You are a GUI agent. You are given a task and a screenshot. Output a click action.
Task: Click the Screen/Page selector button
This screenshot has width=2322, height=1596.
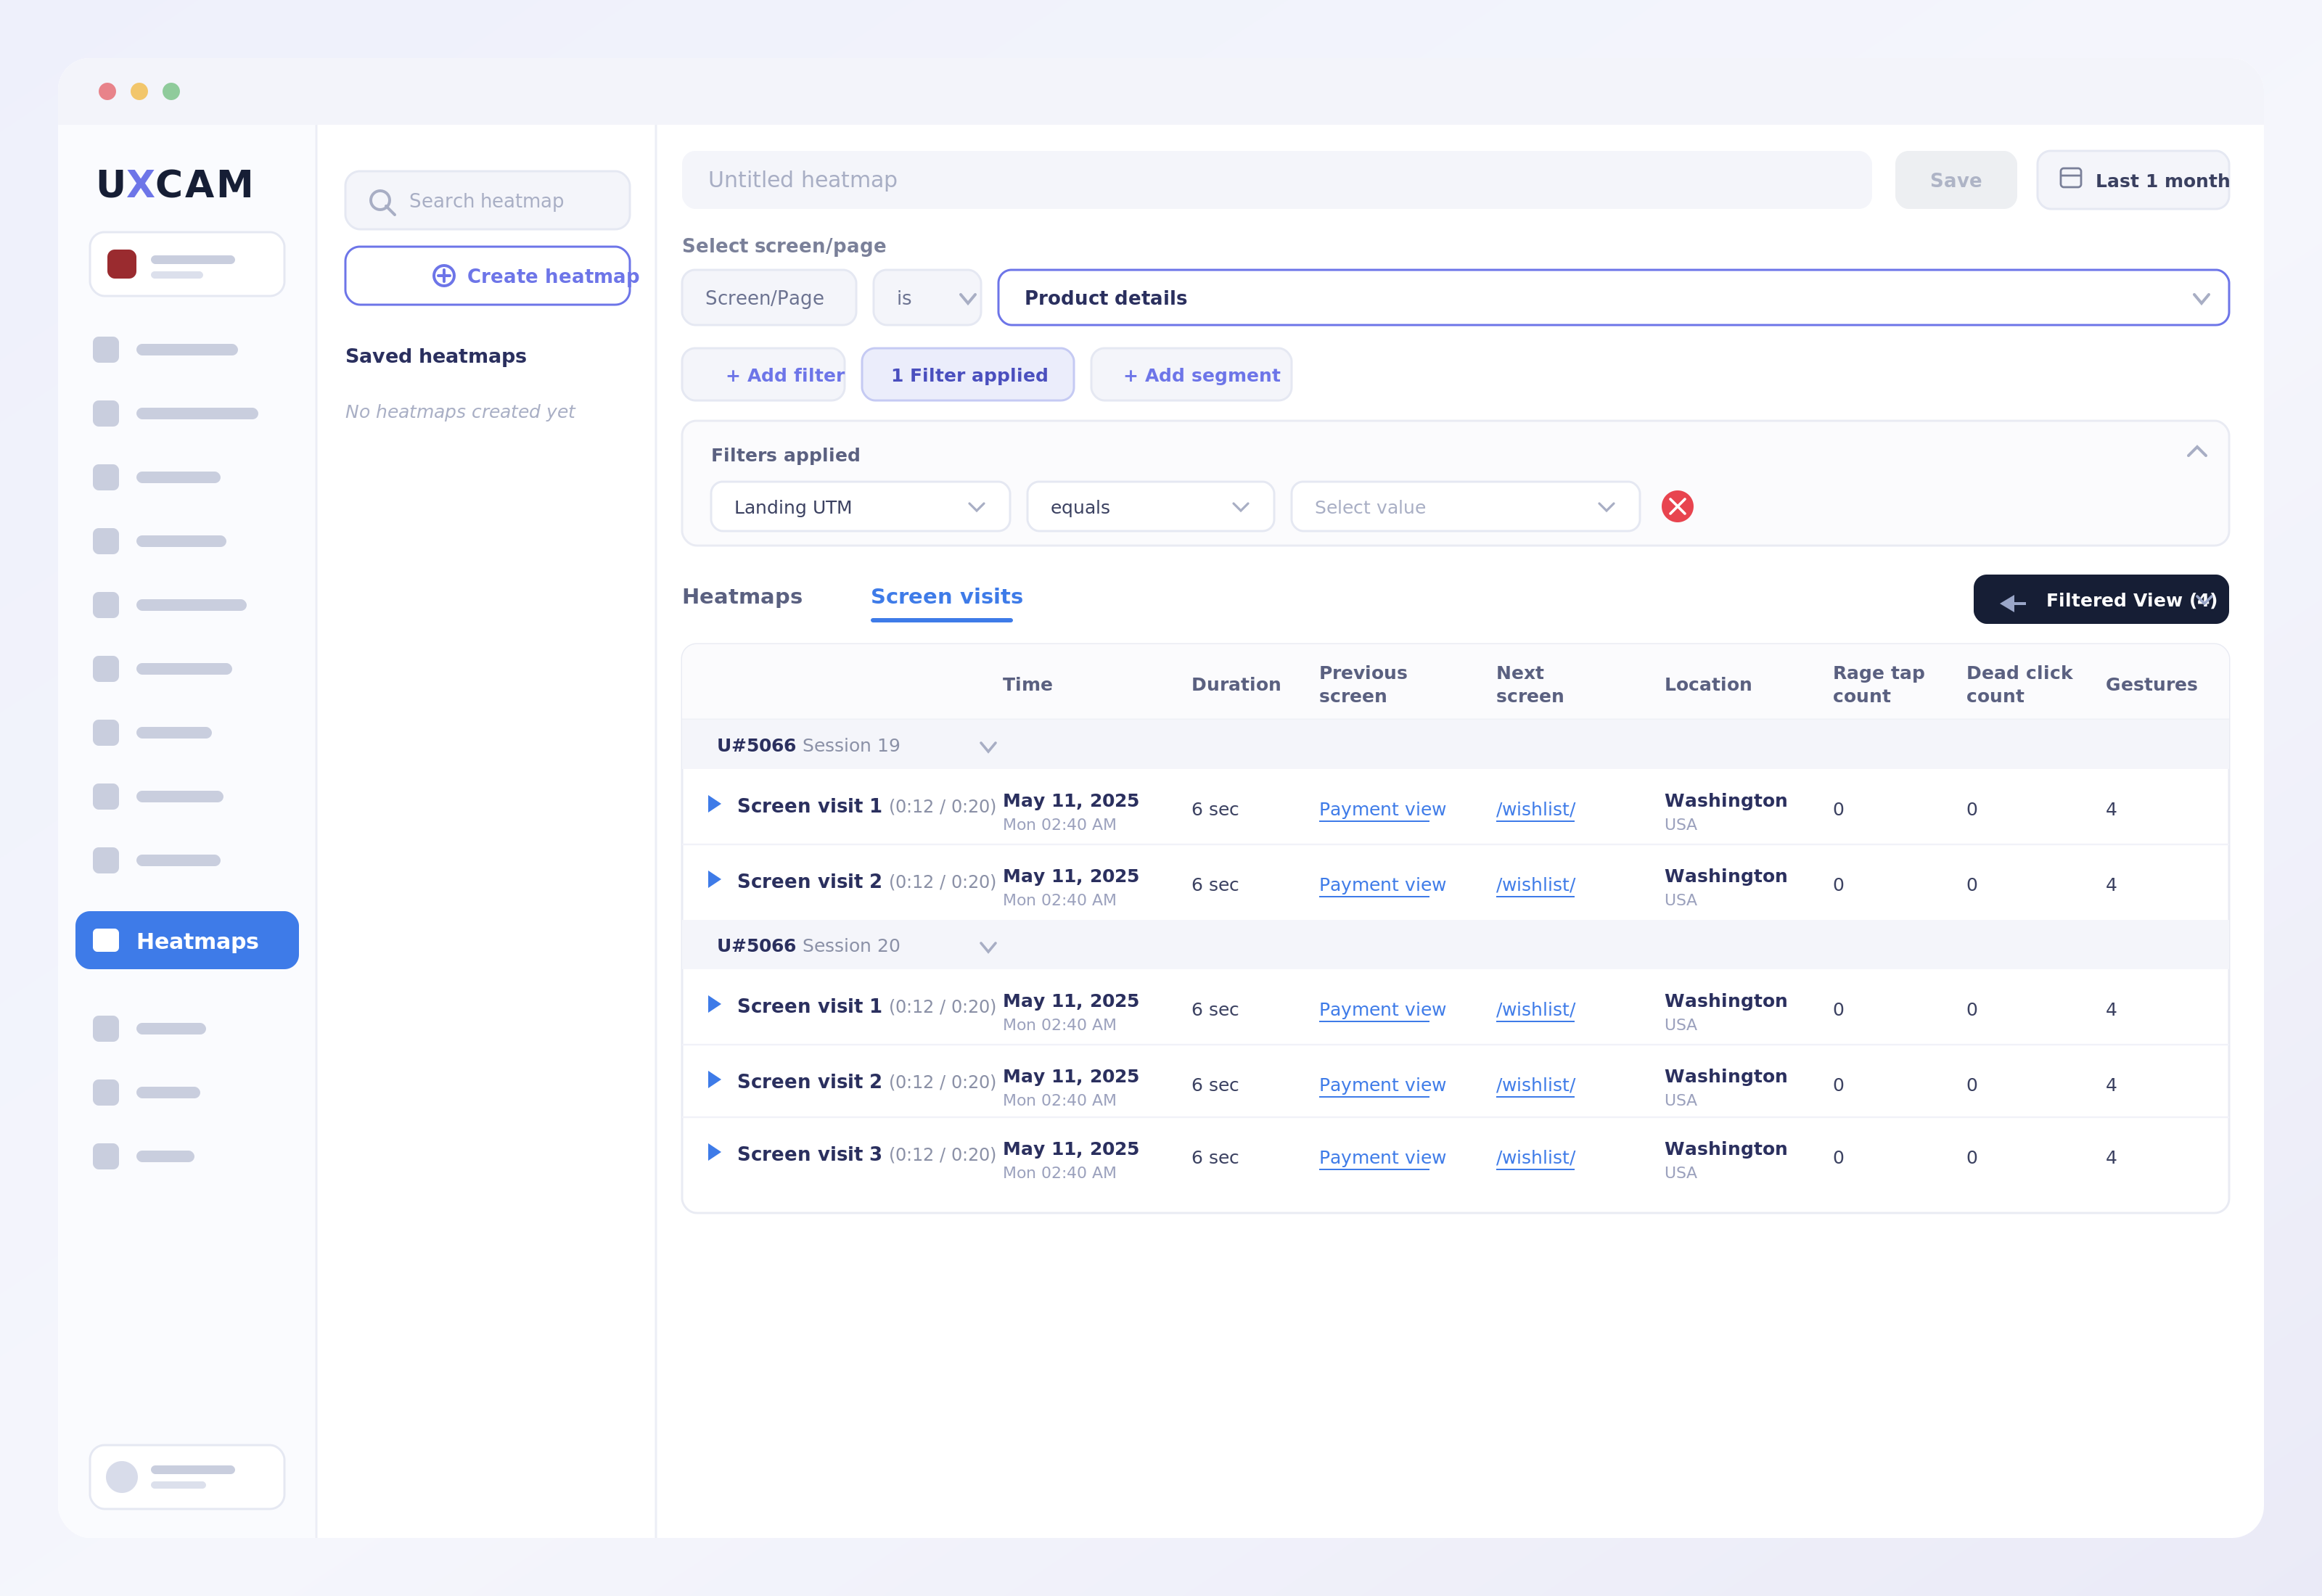pyautogui.click(x=769, y=298)
